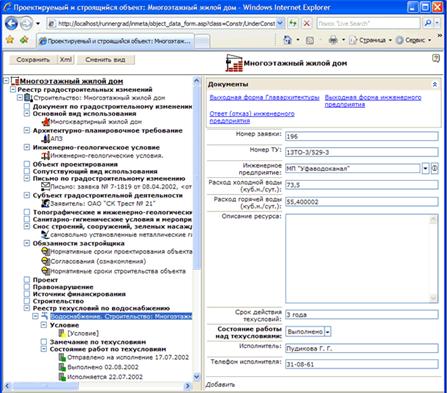
Task: Toggle box next to Санитарно-гигиенические условия
Action: point(27,219)
